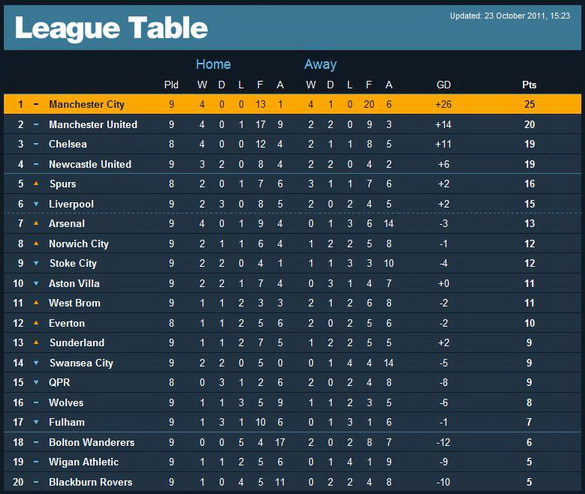
Task: Select the Home column group heading
Action: point(213,64)
